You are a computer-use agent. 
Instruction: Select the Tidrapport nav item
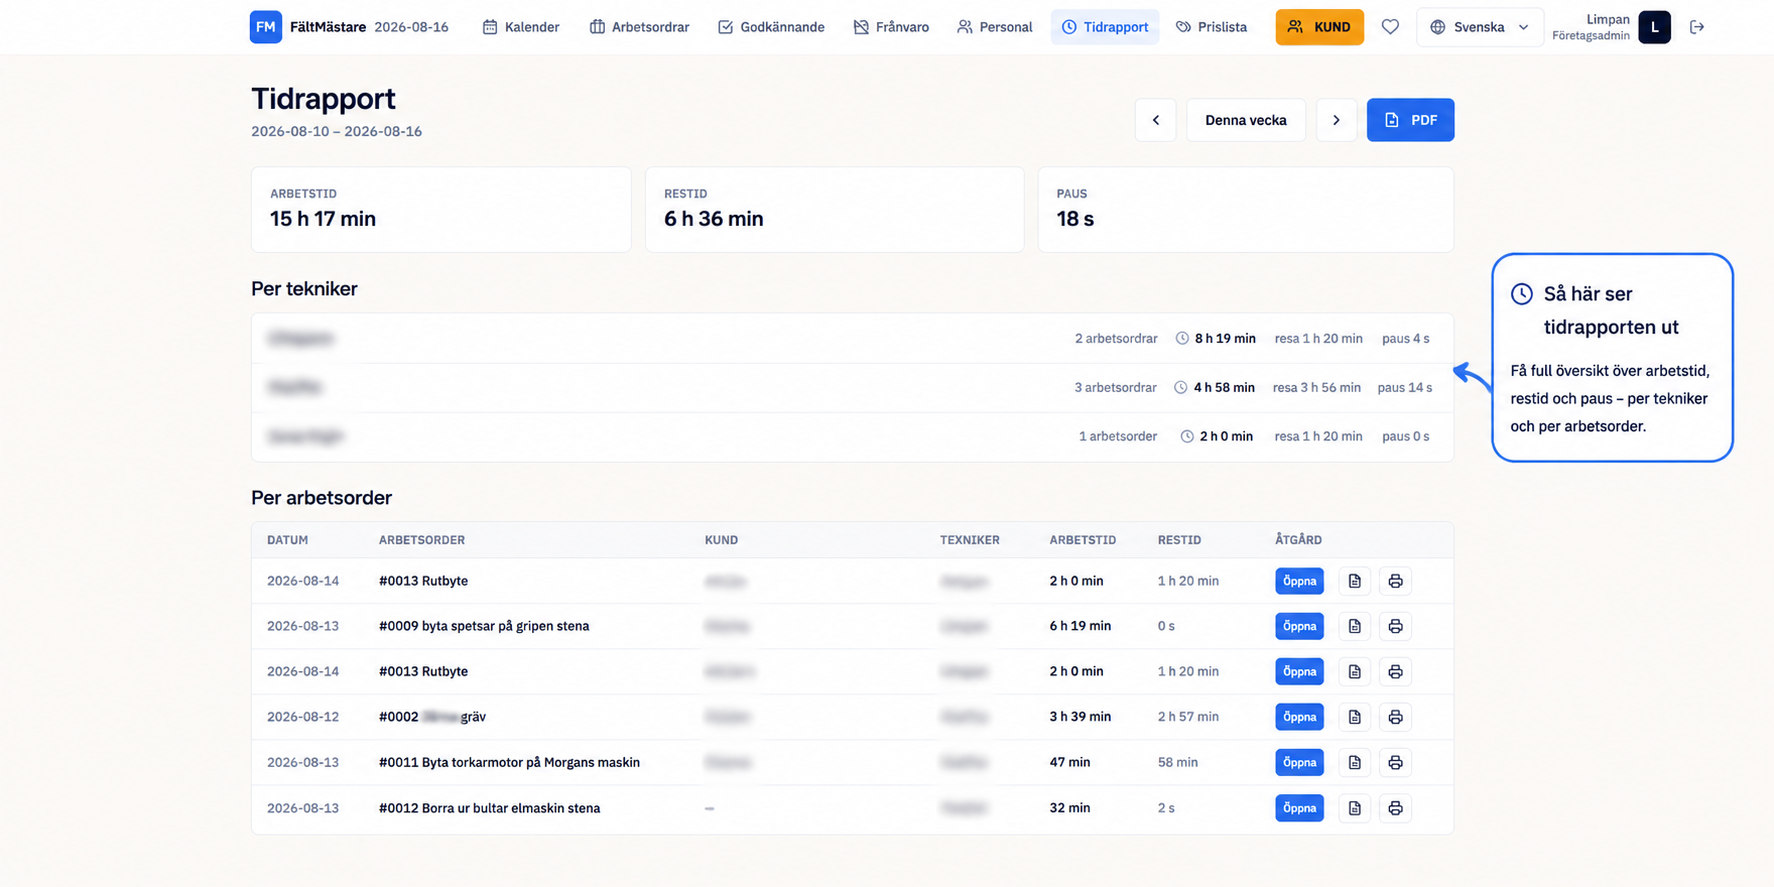point(1105,27)
